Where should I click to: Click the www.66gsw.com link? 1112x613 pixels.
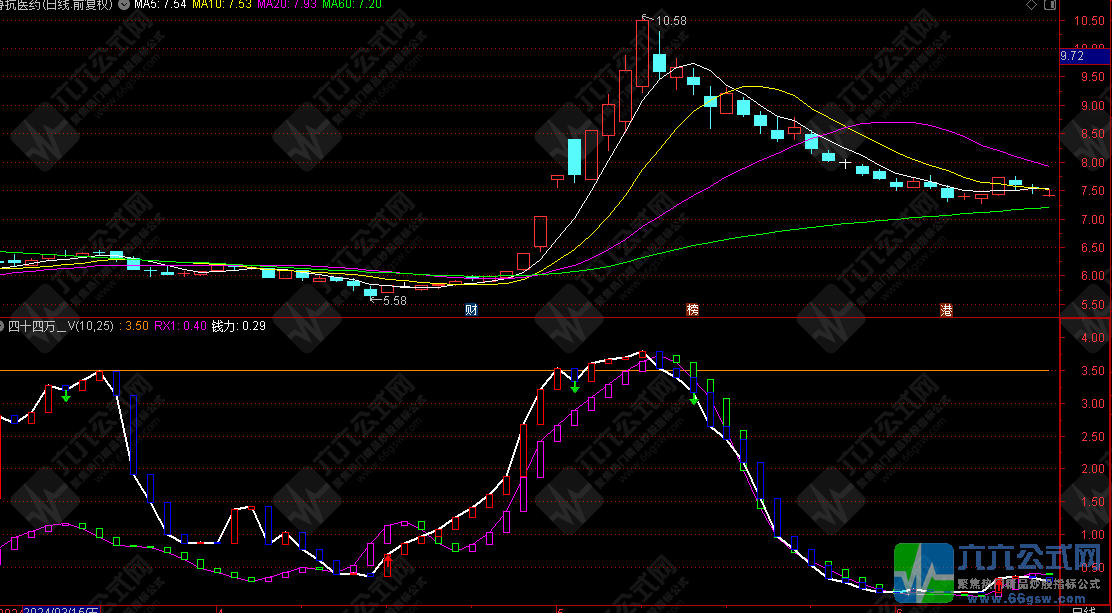(1002, 599)
